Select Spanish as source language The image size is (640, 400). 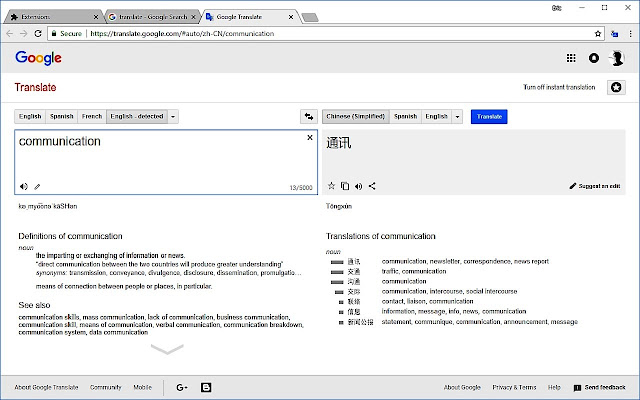(62, 117)
